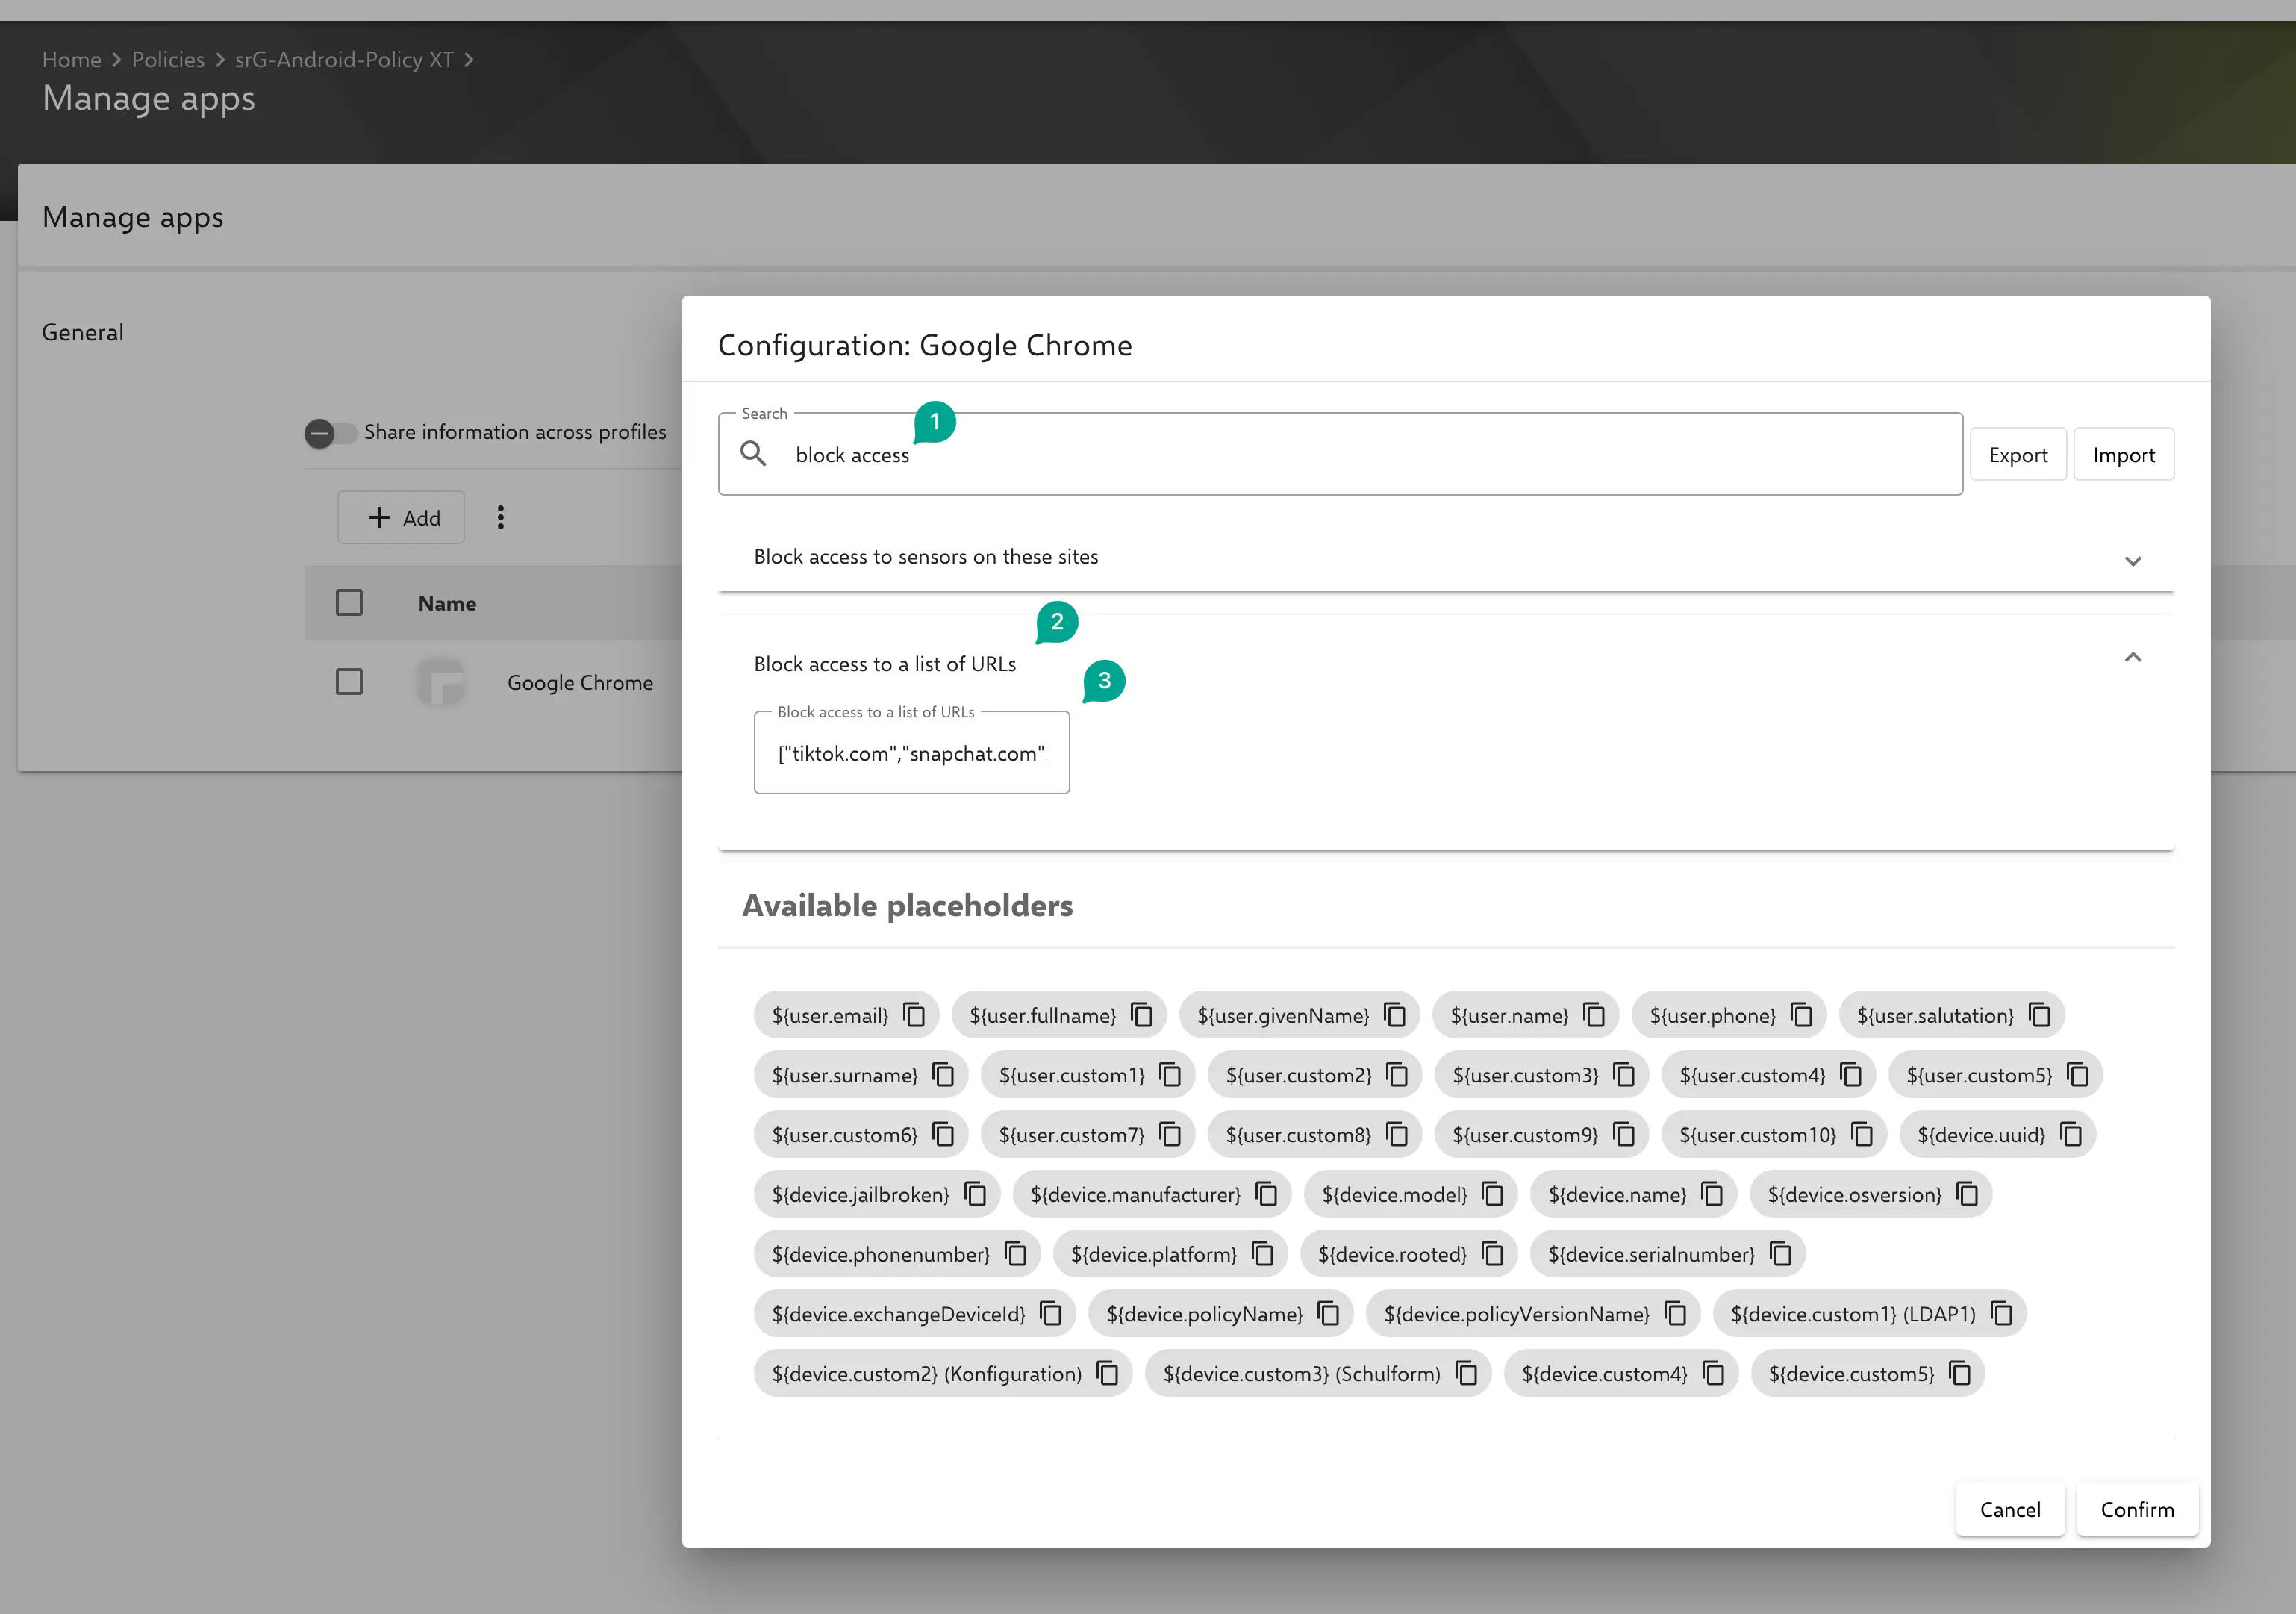Copy the ${device.exchangeDeviceId} placeholder
Screen dimensions: 2296x1614
coord(1051,1314)
